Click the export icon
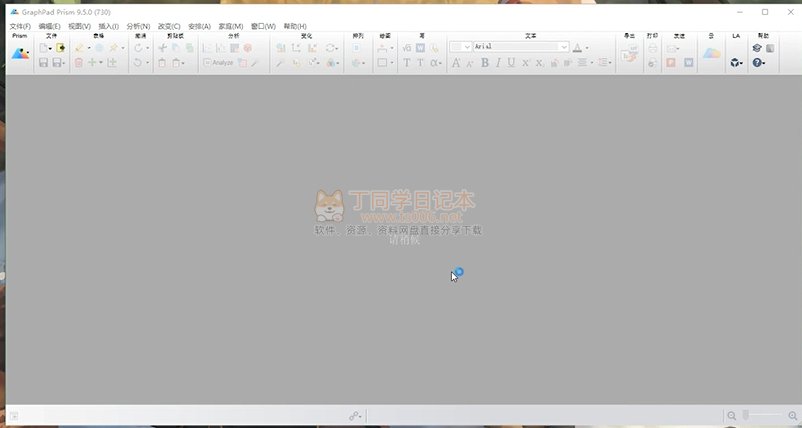802x428 pixels. click(630, 55)
